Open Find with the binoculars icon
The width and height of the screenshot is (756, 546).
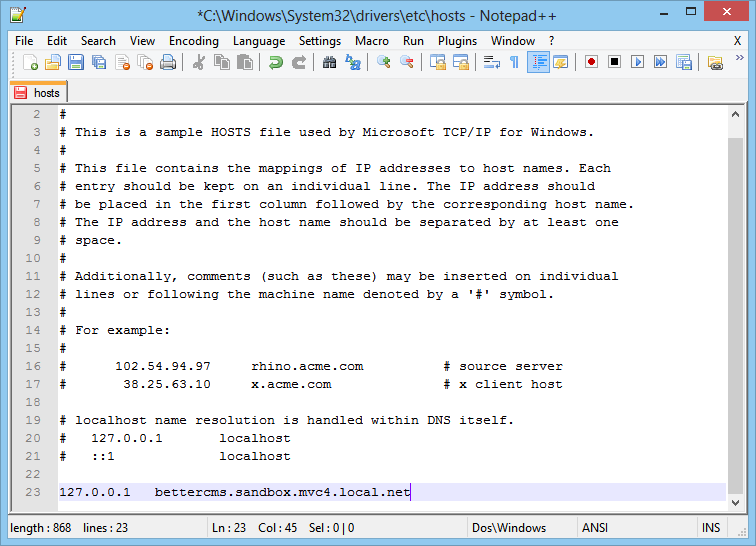tap(329, 63)
